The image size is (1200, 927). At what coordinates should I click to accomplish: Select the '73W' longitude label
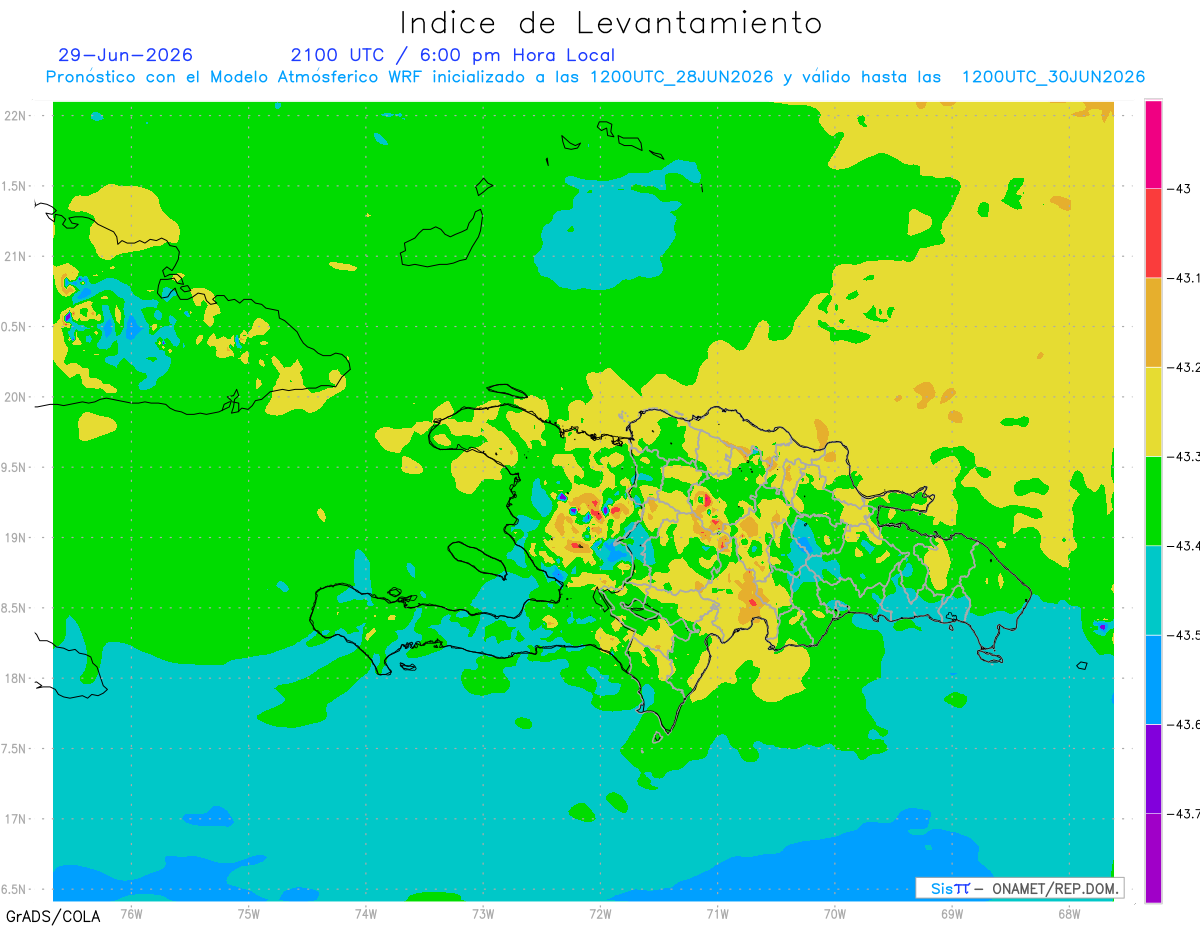(x=483, y=913)
